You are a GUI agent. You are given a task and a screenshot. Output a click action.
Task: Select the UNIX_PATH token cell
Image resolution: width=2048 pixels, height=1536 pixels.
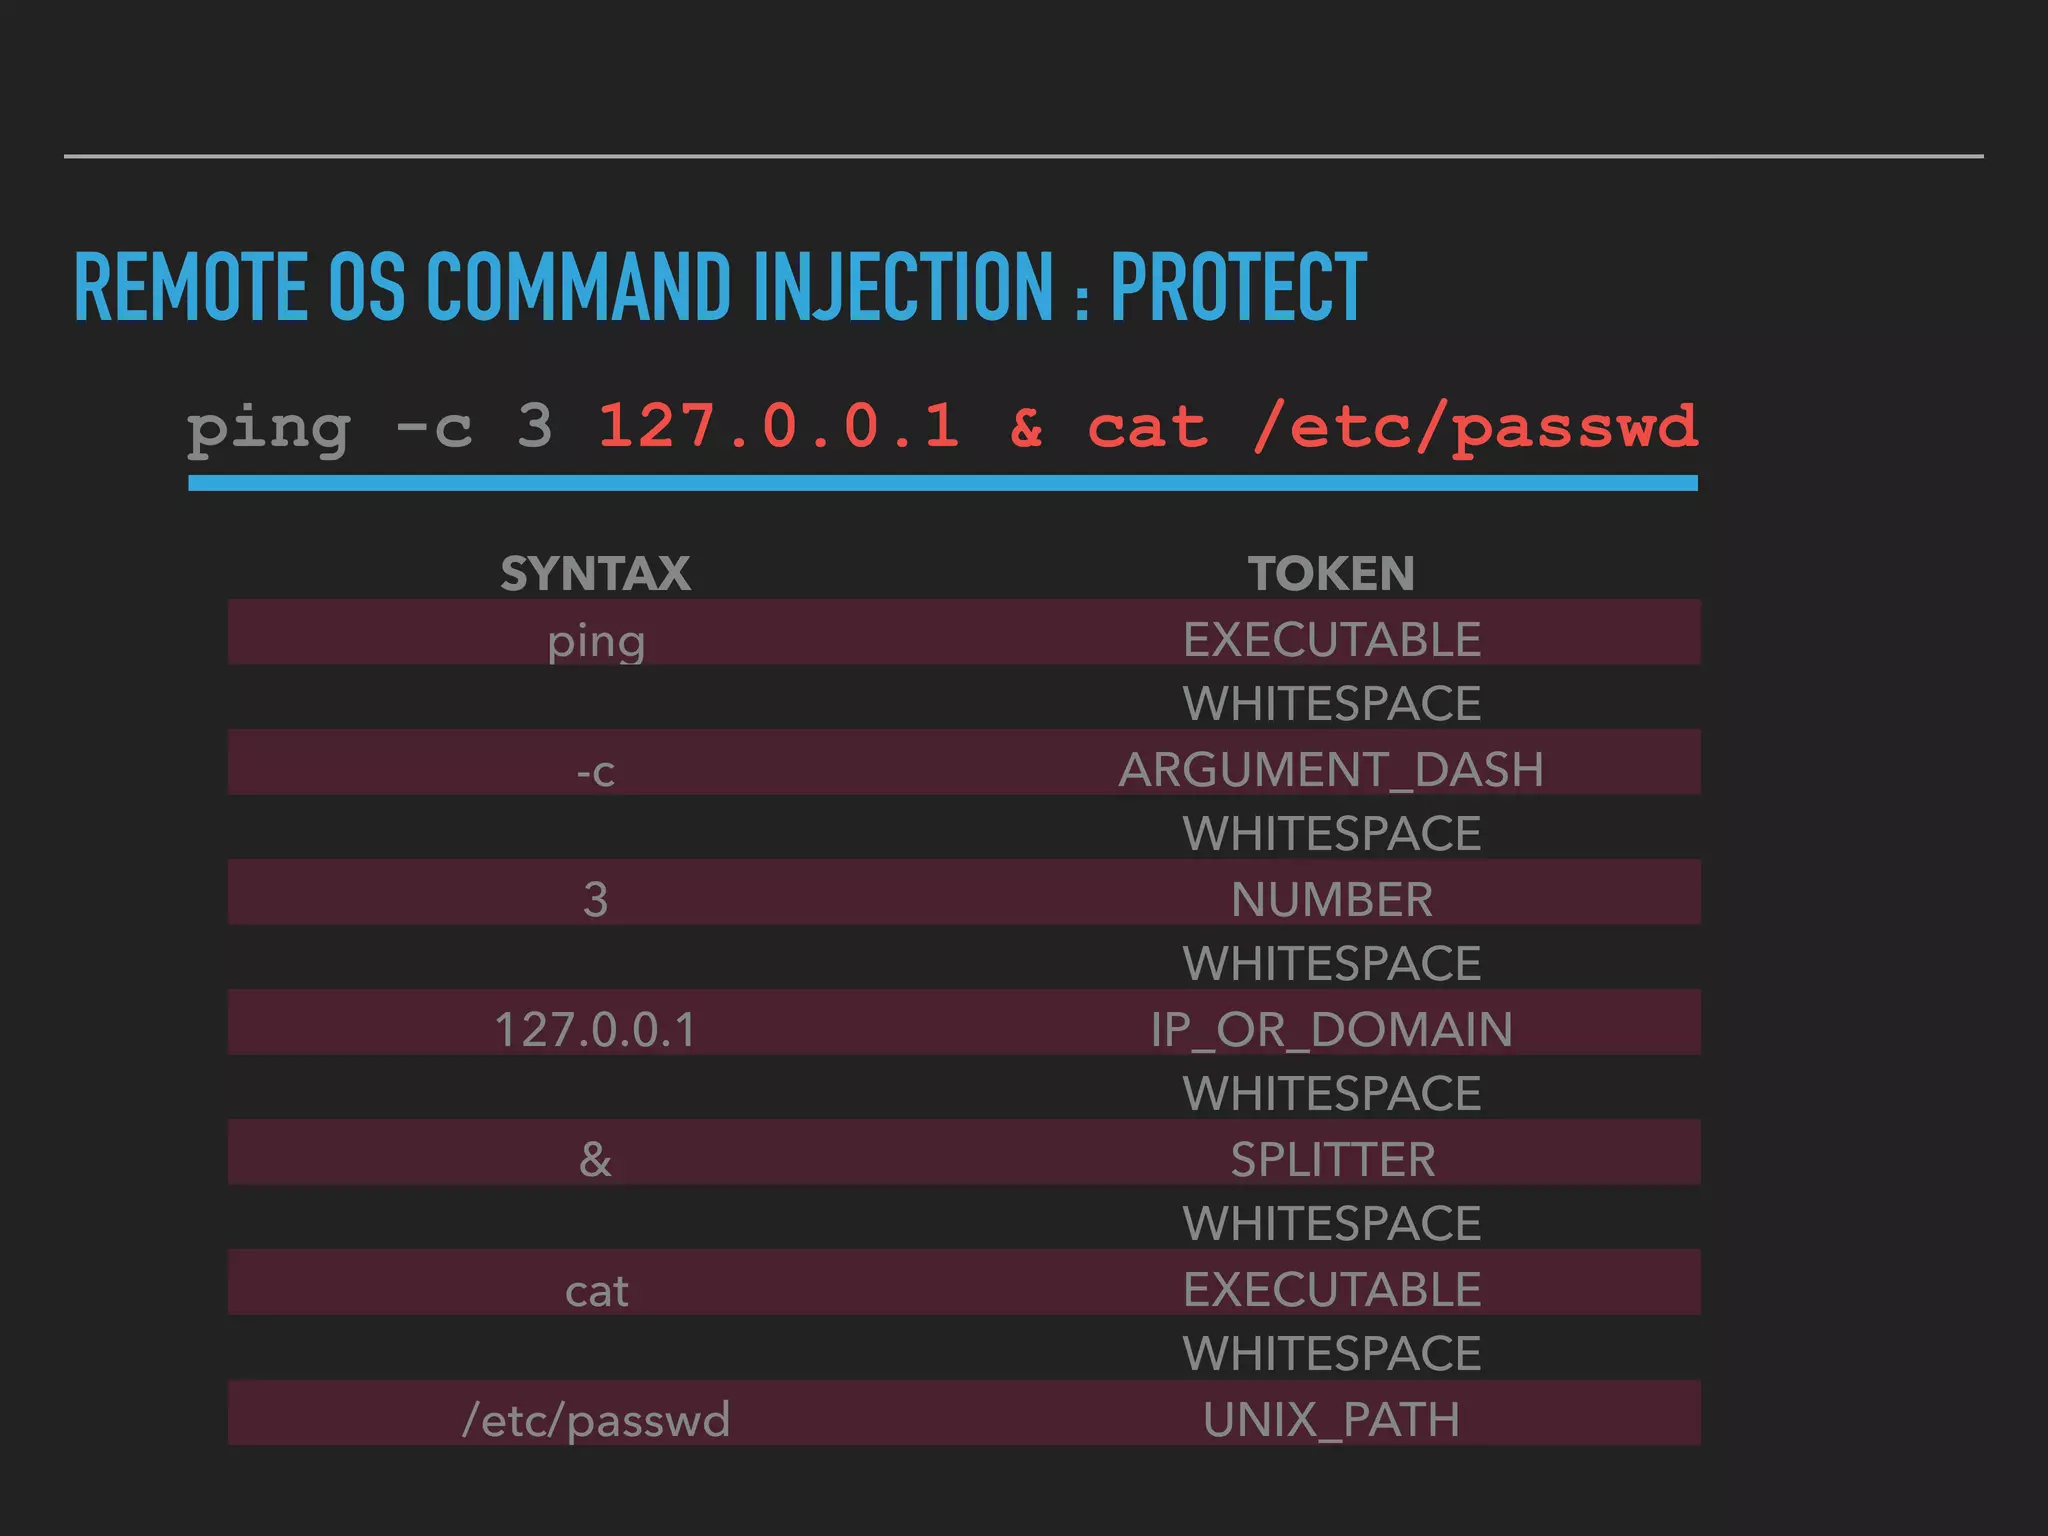(x=1331, y=1420)
